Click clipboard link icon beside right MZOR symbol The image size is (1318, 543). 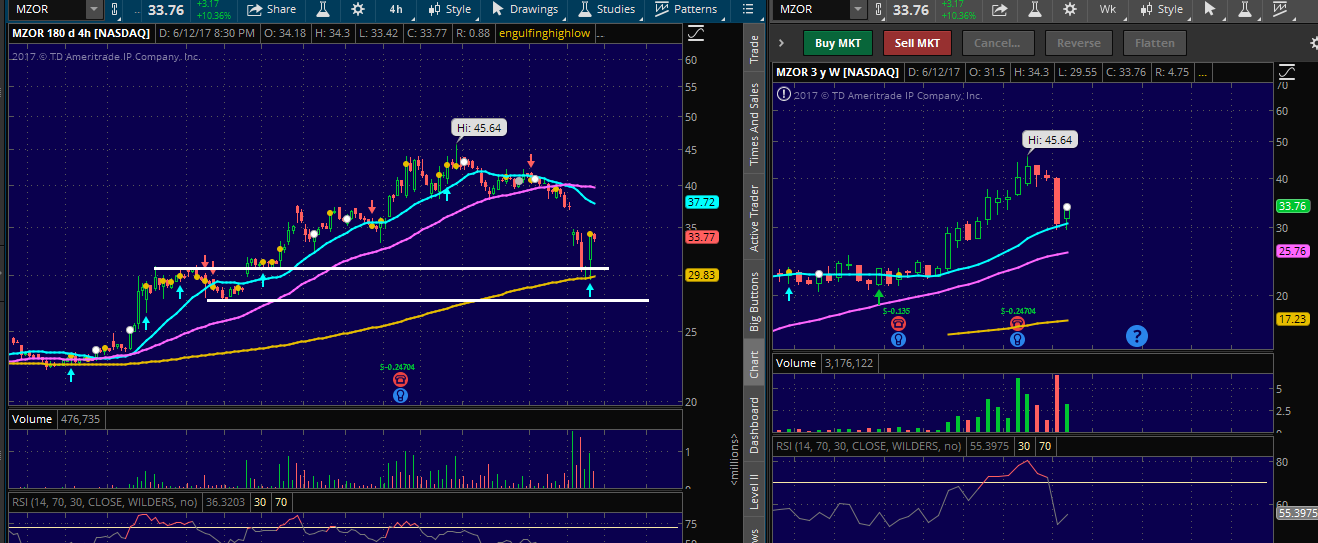[877, 10]
